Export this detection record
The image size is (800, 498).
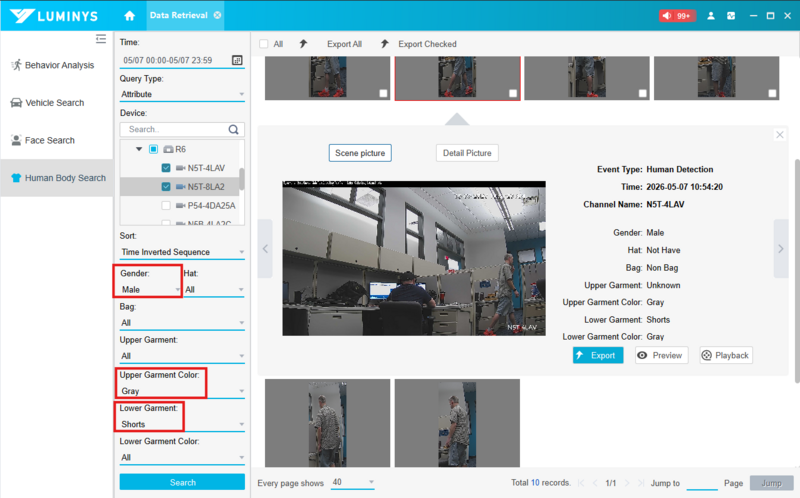click(x=598, y=355)
